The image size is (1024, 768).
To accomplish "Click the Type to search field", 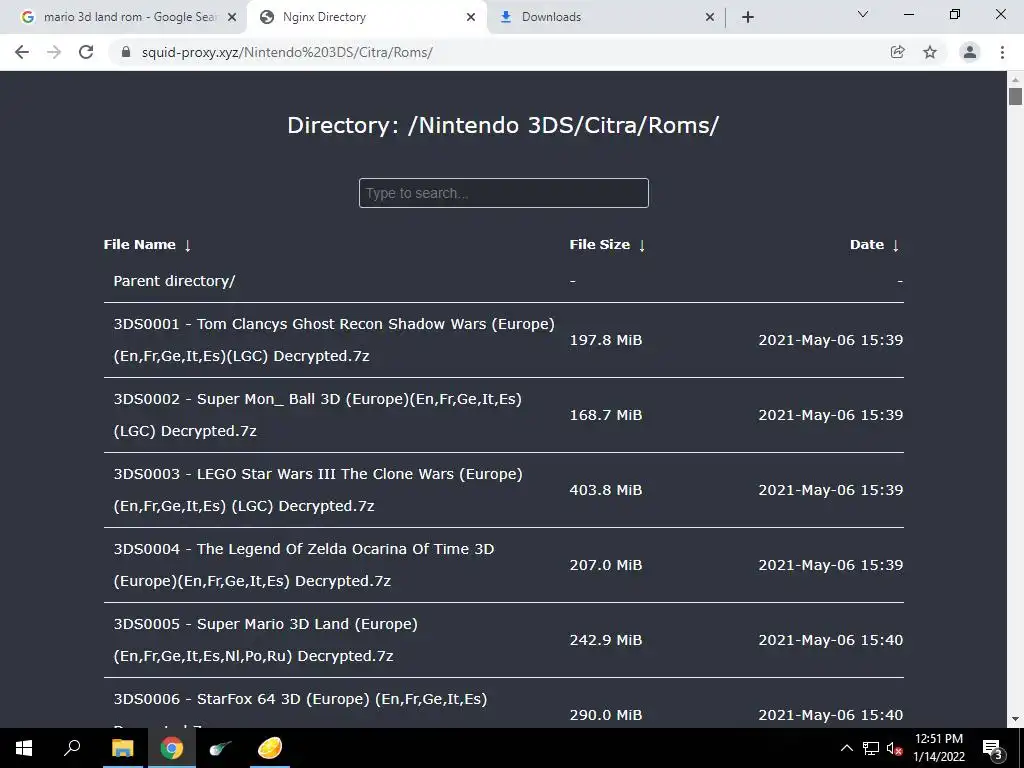I will coord(504,193).
